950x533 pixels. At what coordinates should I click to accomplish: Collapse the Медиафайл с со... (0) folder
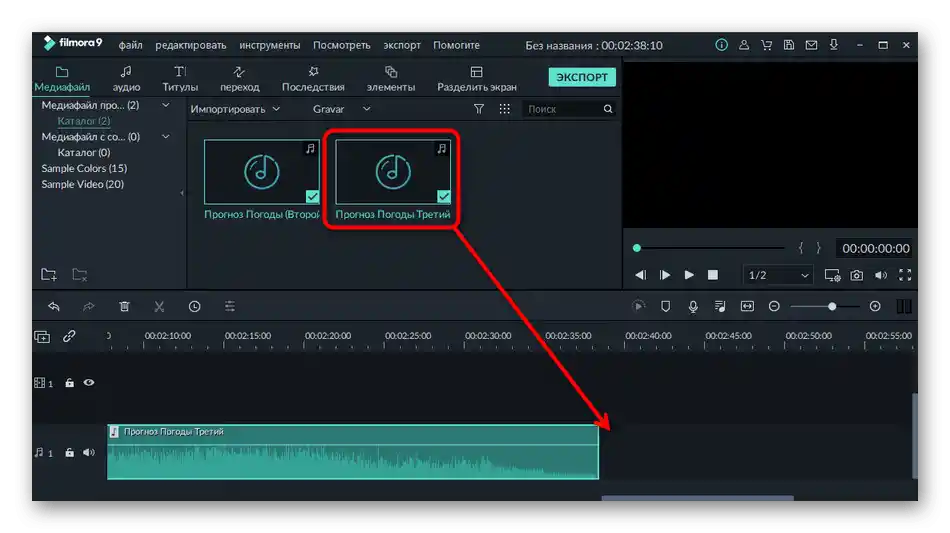click(165, 137)
